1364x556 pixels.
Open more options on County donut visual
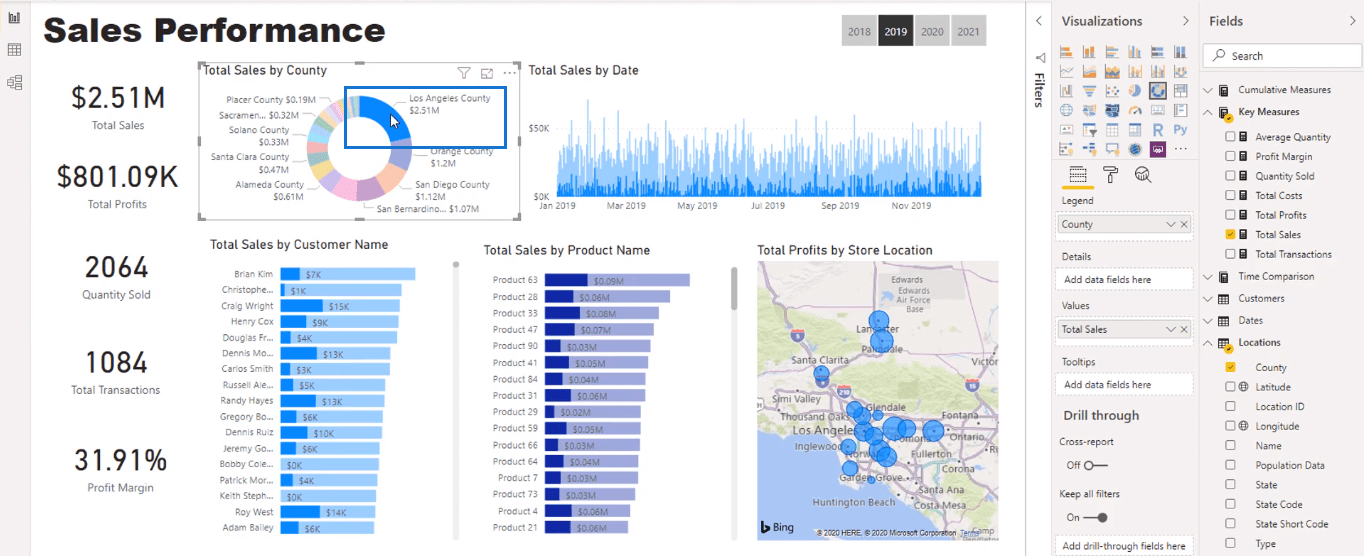point(510,72)
